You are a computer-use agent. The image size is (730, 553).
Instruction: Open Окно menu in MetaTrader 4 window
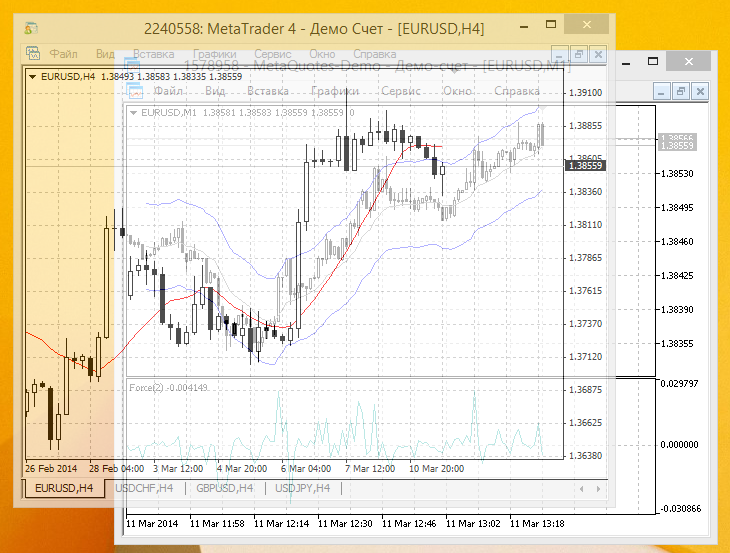[322, 54]
